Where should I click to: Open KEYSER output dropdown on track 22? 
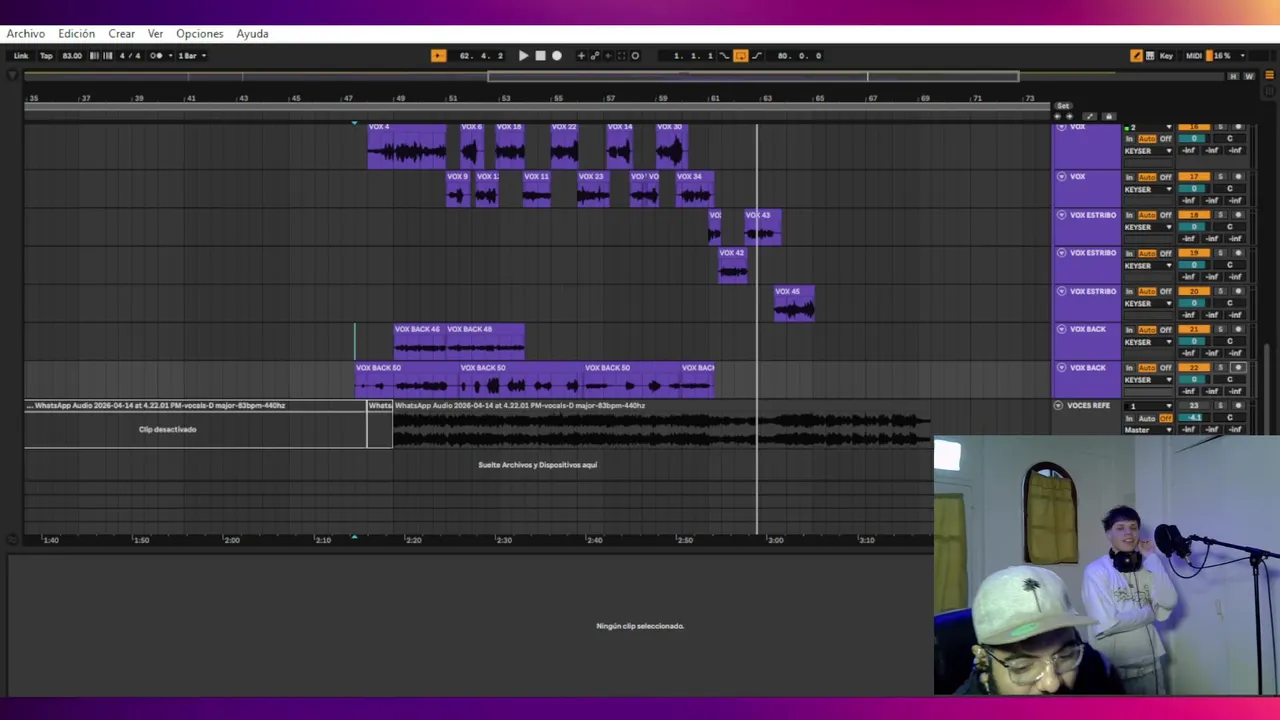tap(1148, 380)
